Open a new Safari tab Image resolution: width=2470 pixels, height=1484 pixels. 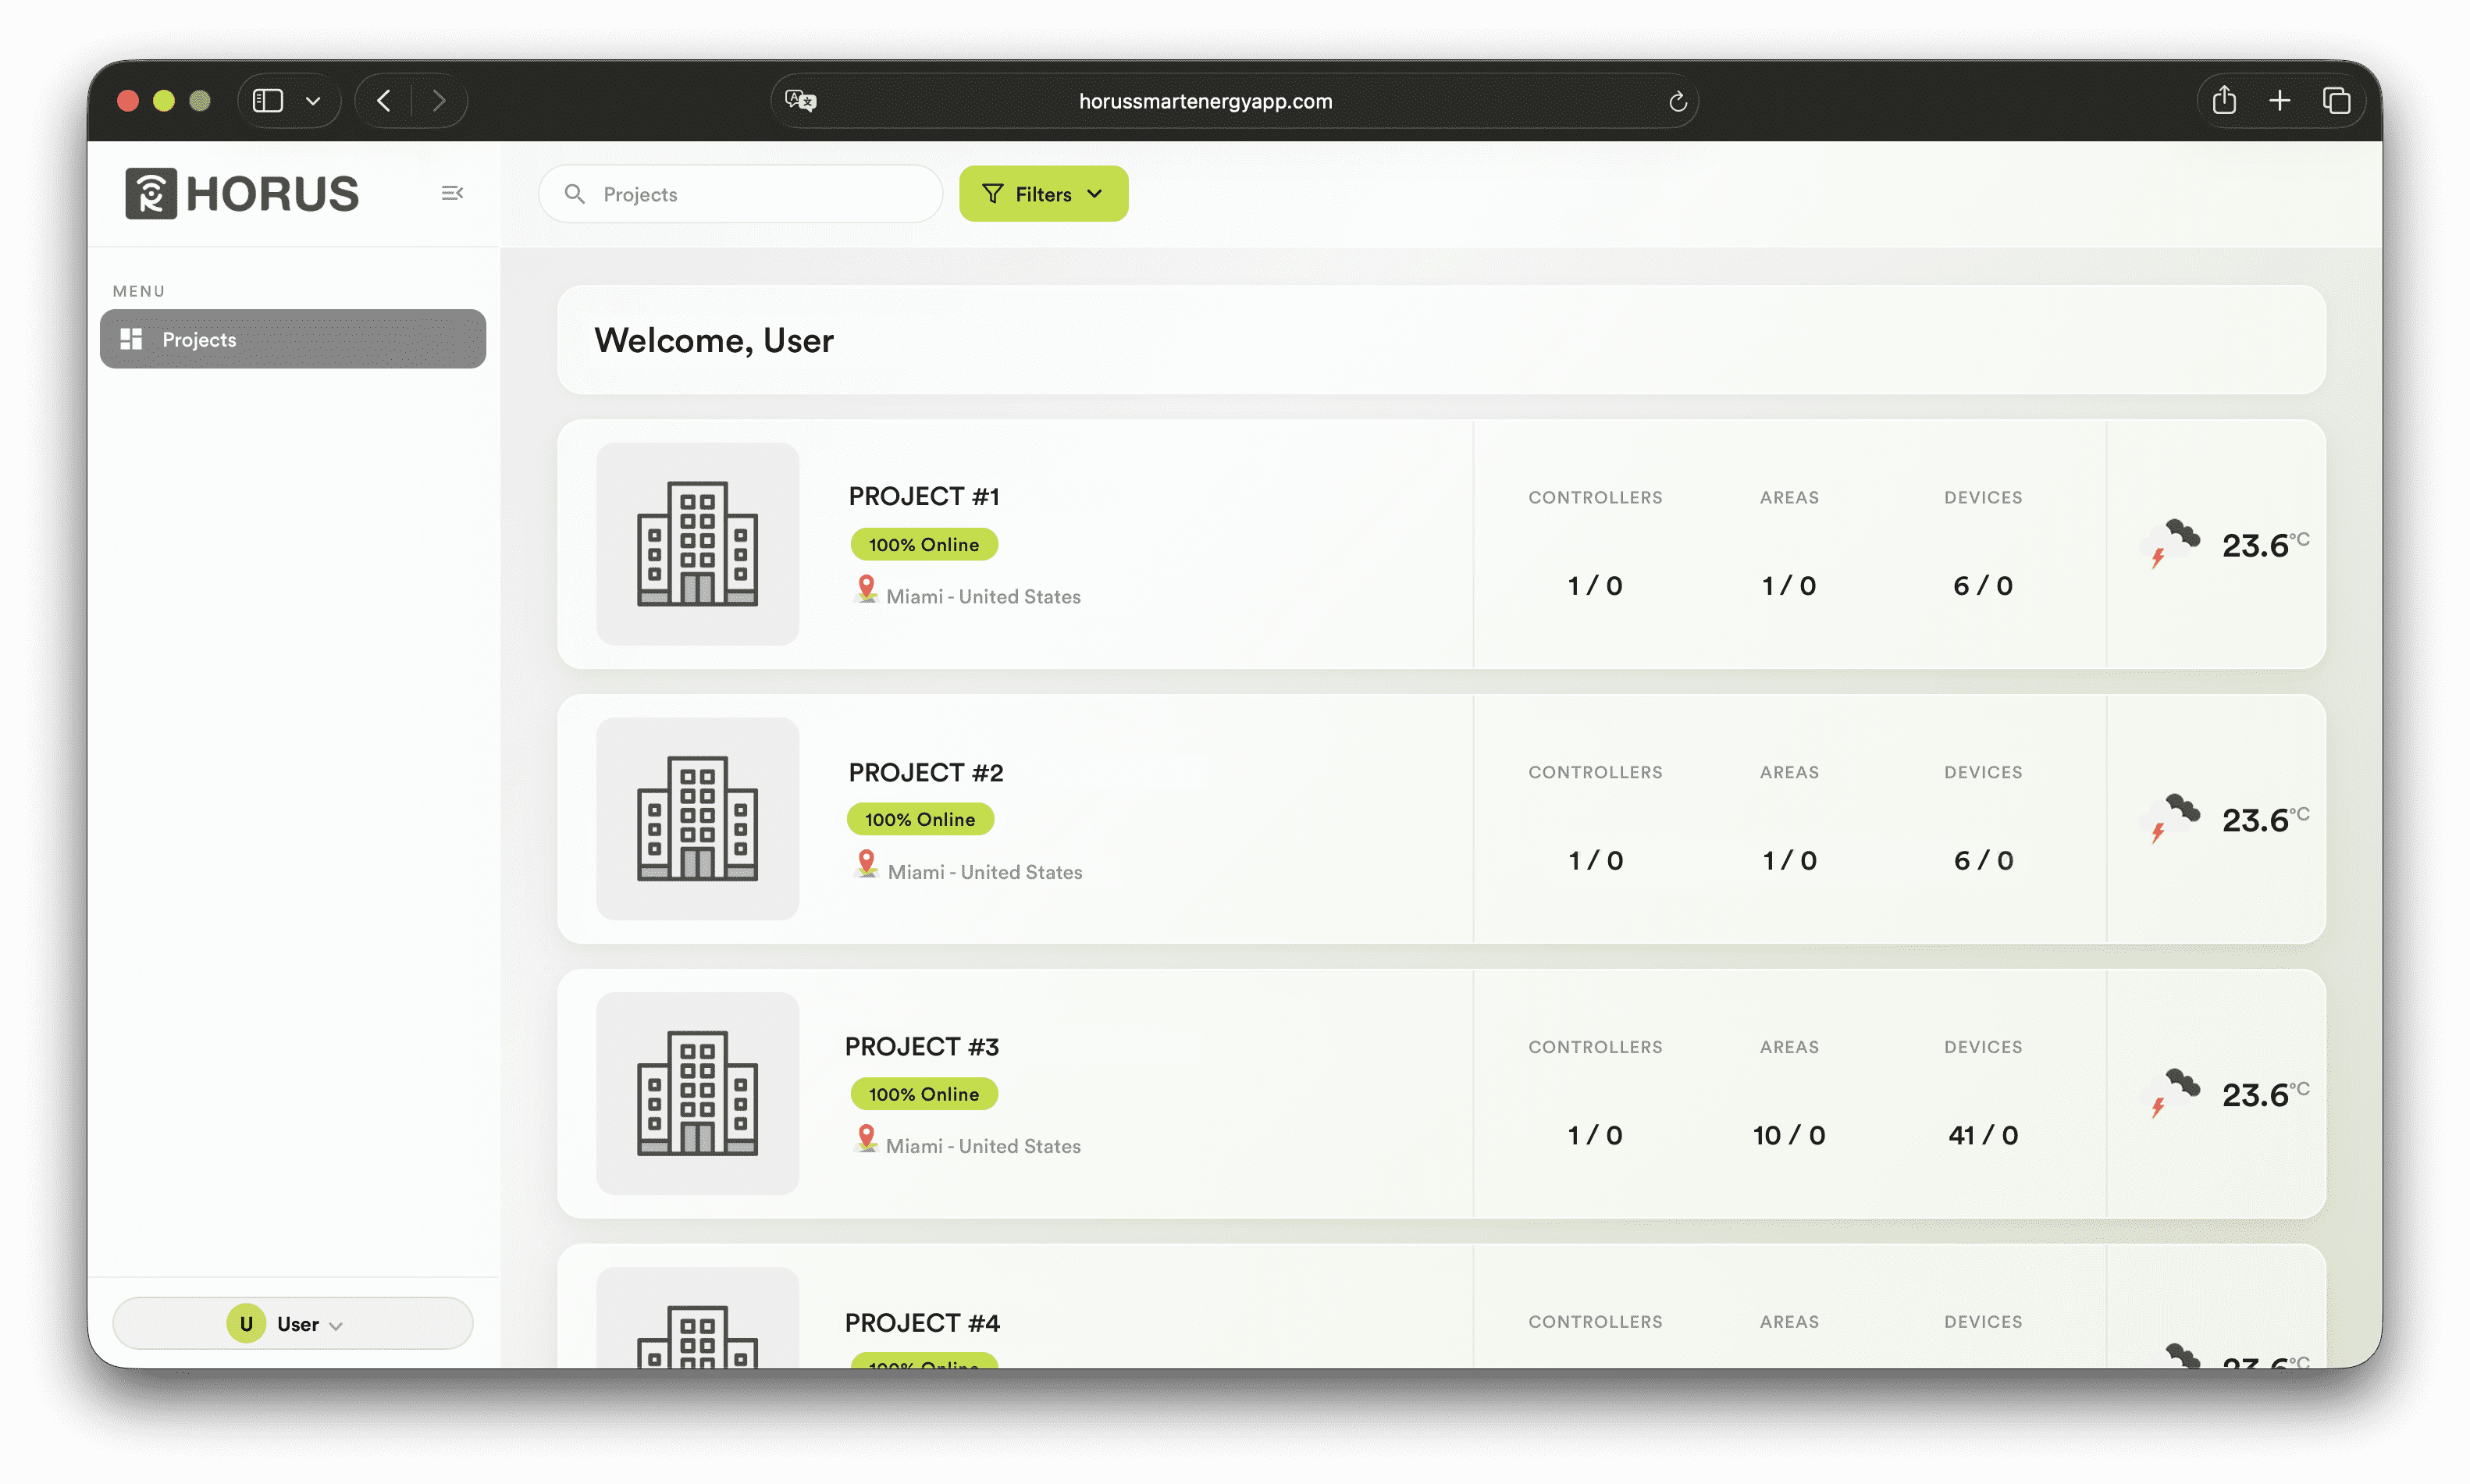(2280, 101)
